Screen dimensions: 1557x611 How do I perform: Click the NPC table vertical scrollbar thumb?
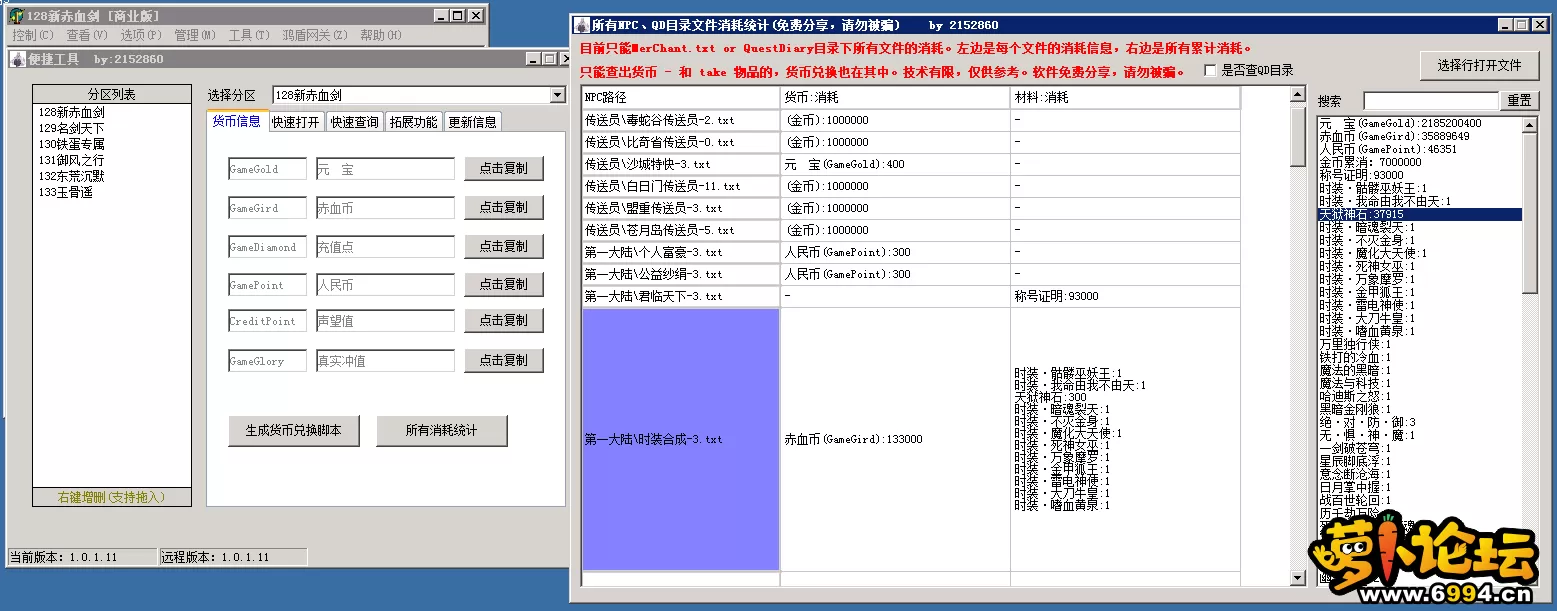click(1298, 136)
